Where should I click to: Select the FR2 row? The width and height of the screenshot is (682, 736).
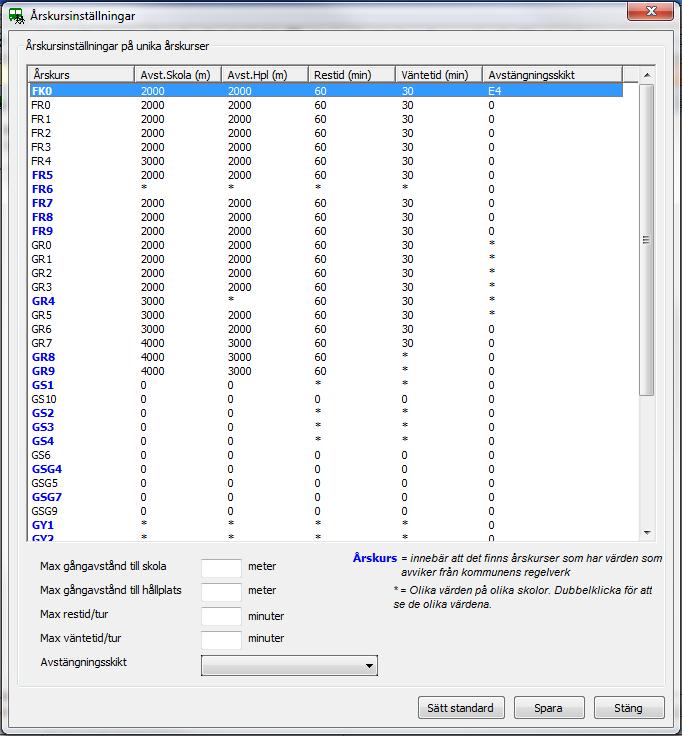tap(326, 133)
